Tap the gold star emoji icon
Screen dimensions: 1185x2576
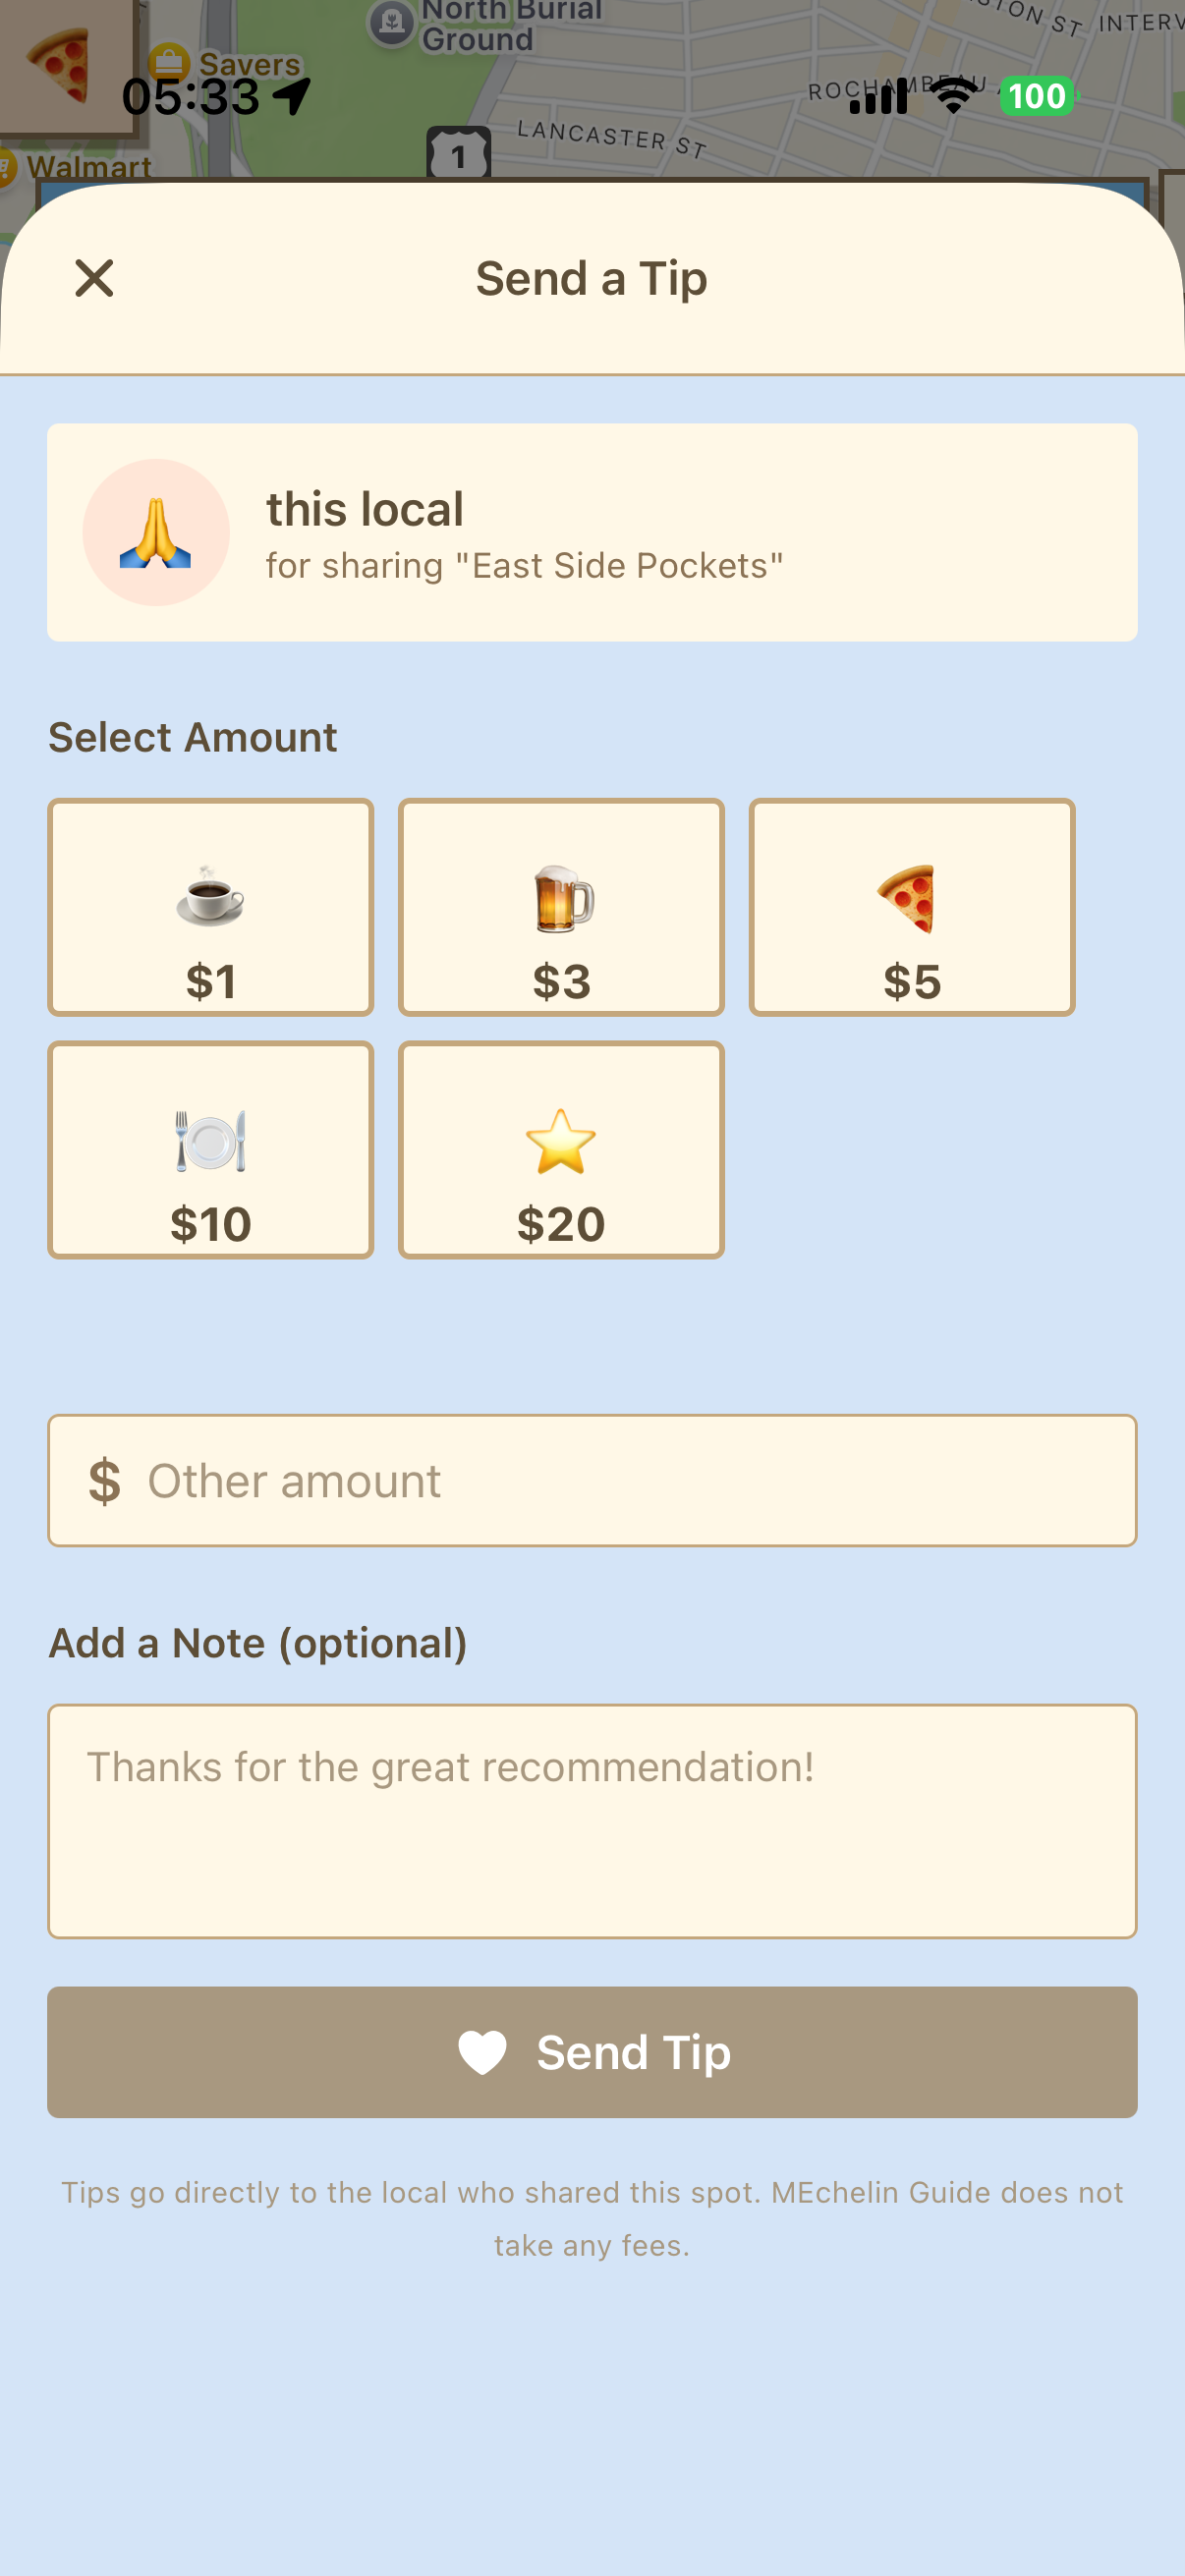point(561,1141)
